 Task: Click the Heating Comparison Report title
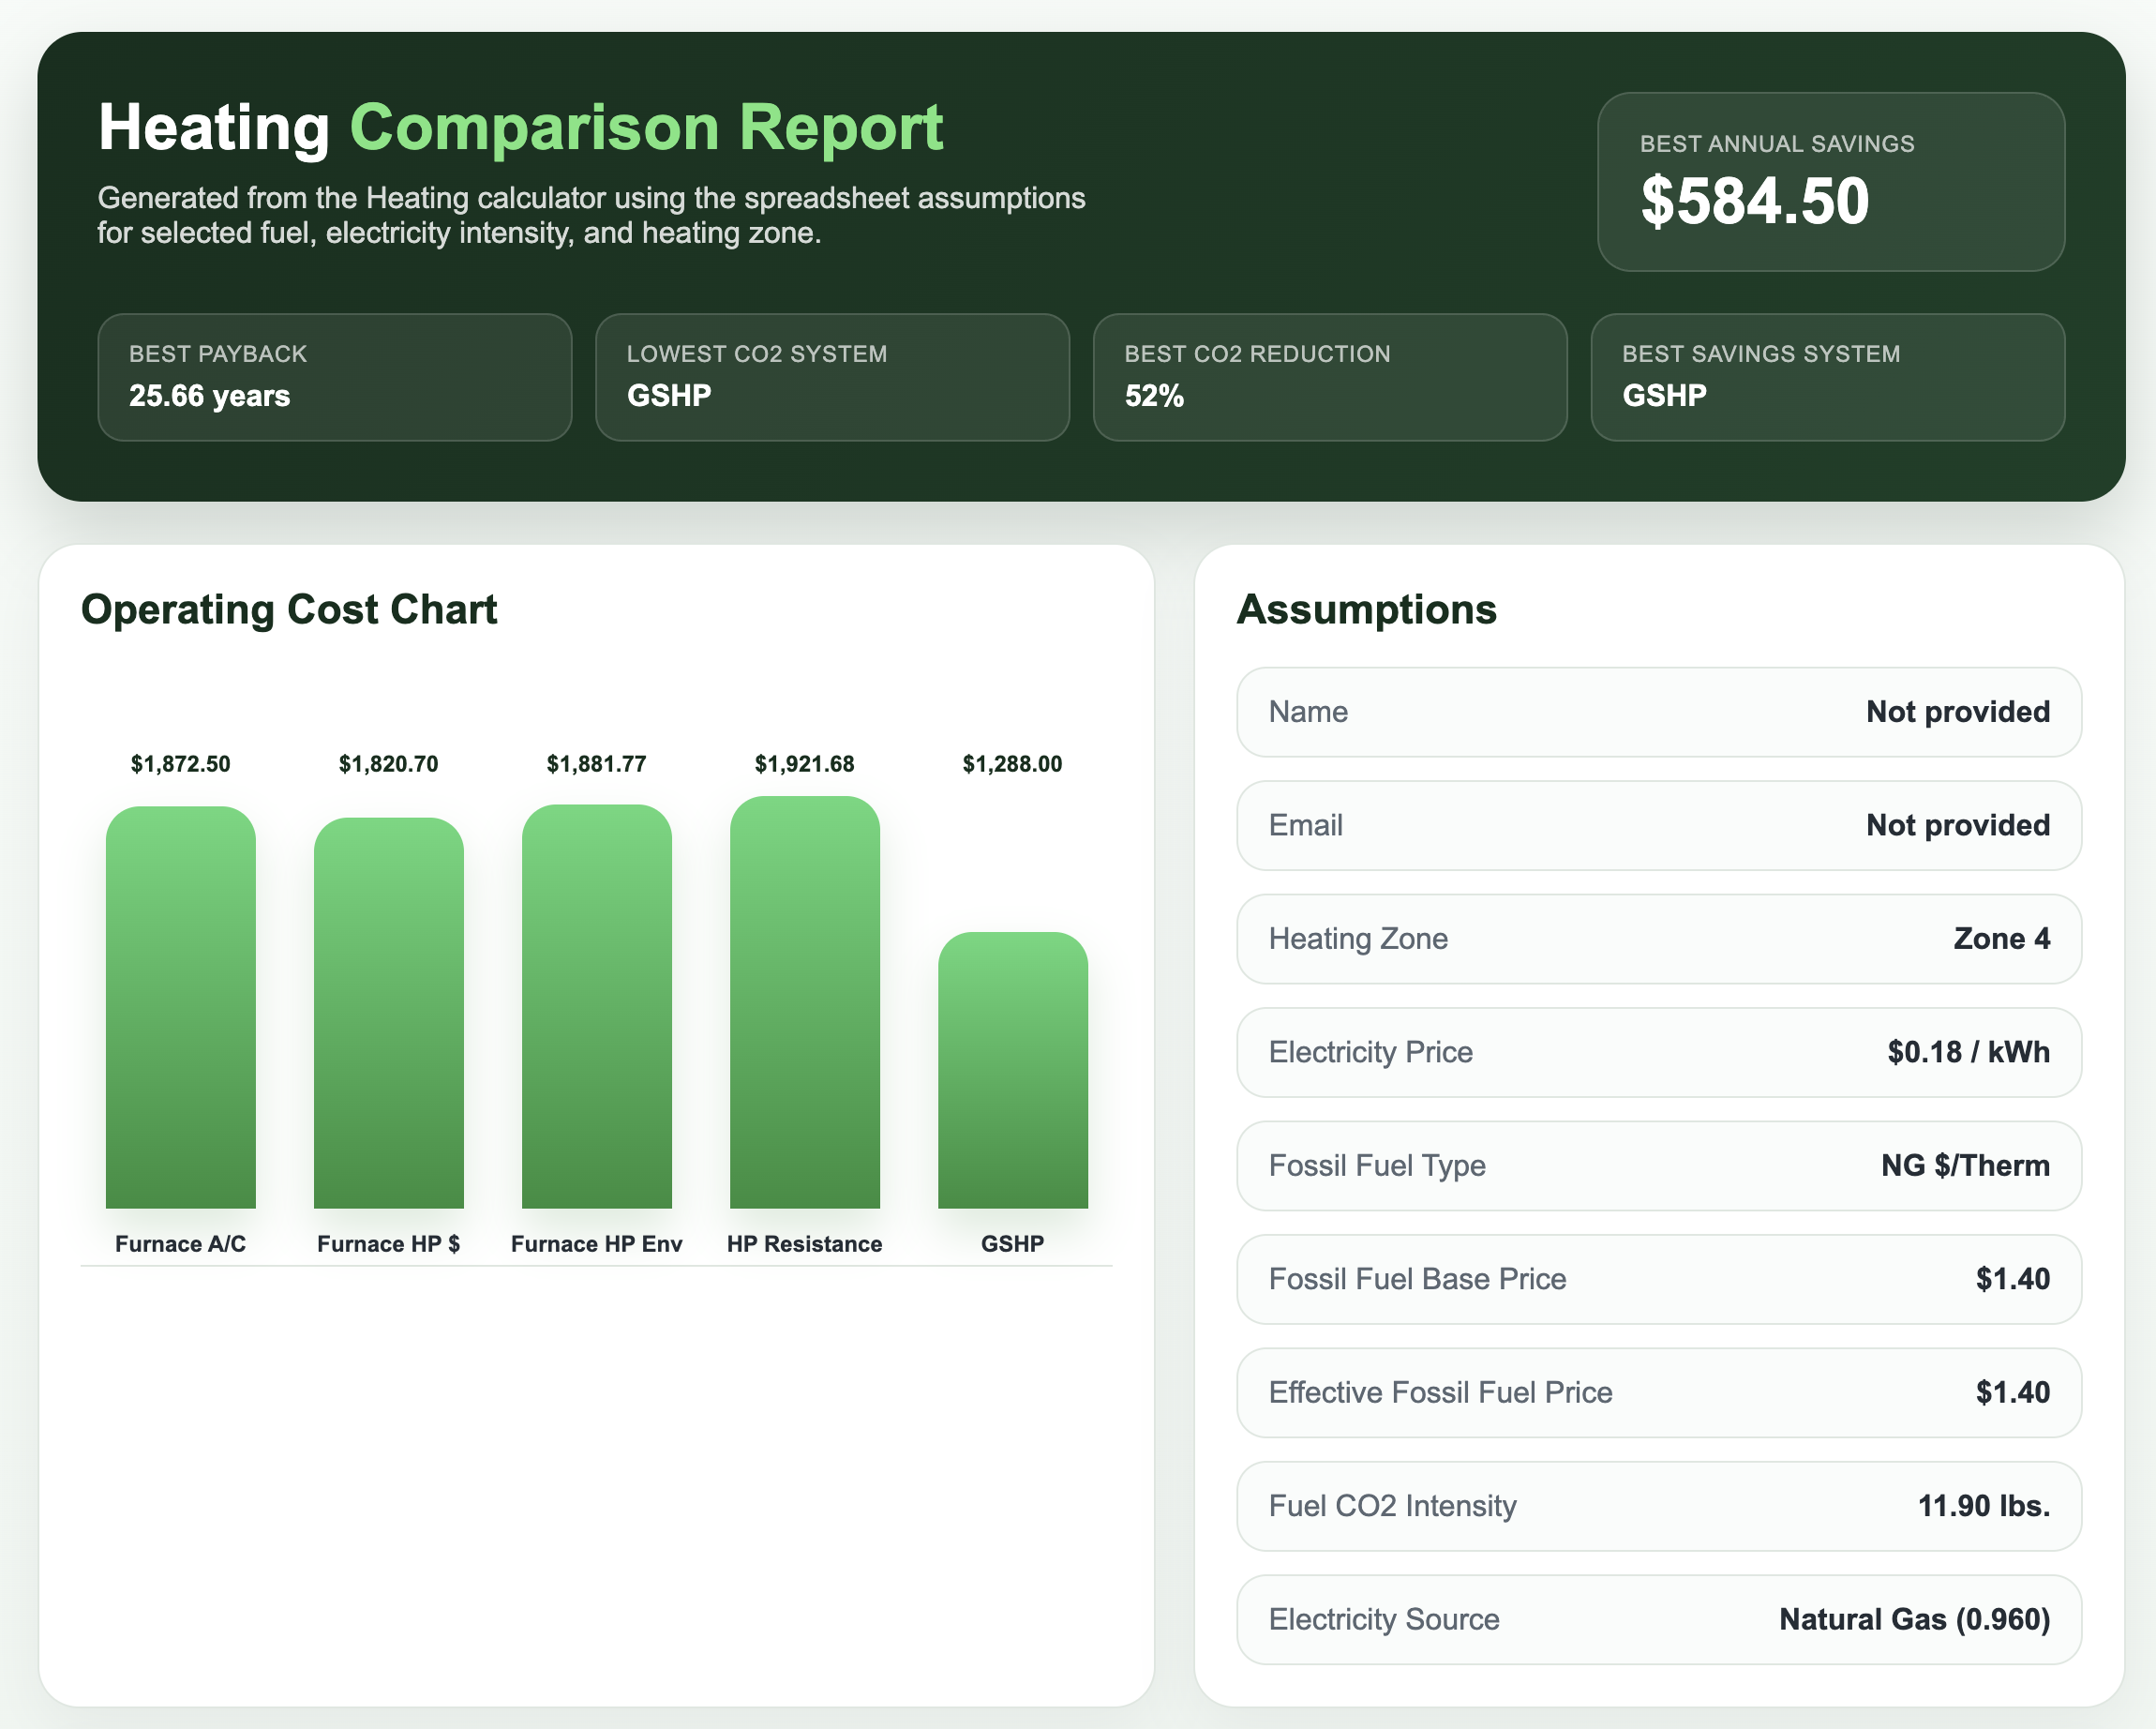(520, 128)
